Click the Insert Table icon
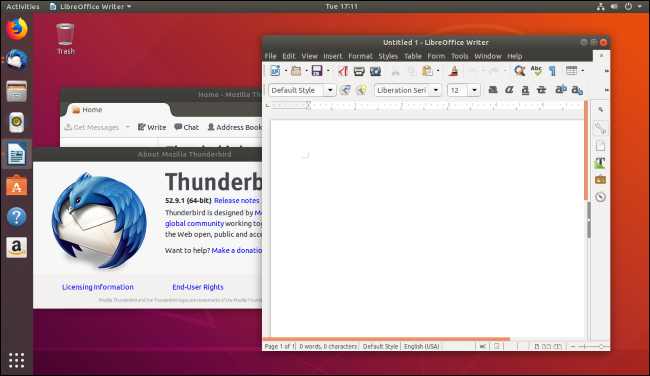Image resolution: width=650 pixels, height=376 pixels. pyautogui.click(x=572, y=71)
